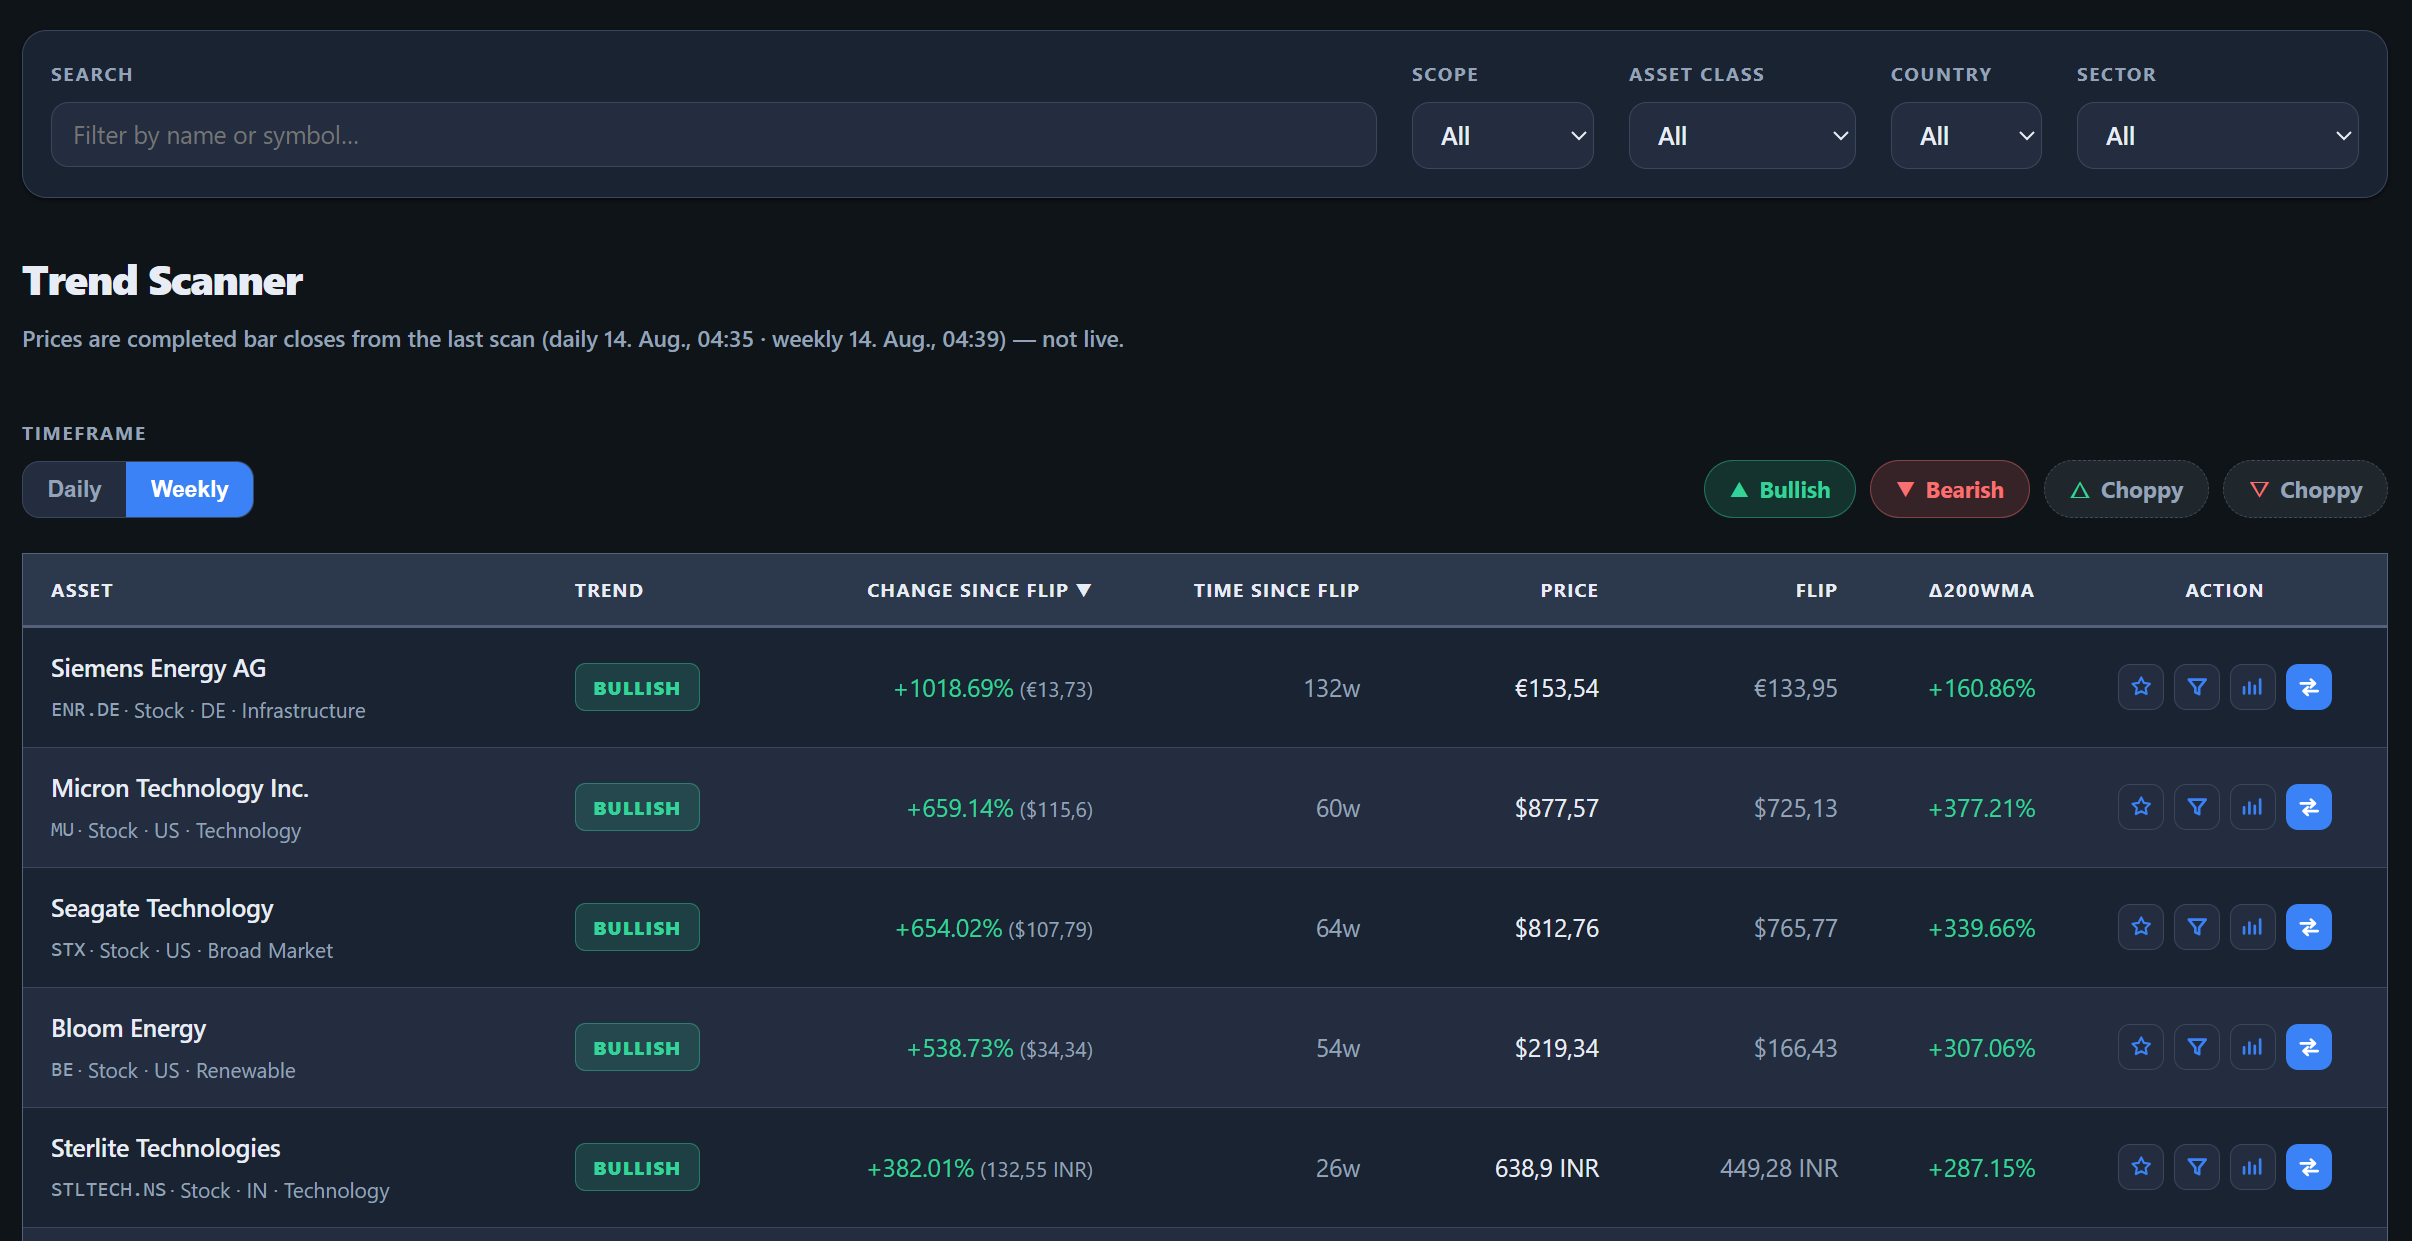Click the 638,9 INR price cell
This screenshot has height=1241, width=2412.
(1546, 1168)
